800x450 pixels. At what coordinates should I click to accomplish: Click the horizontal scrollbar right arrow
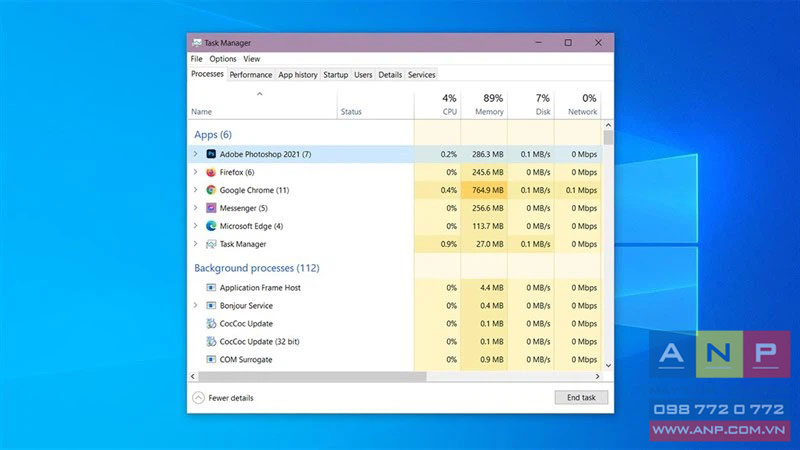click(x=597, y=377)
